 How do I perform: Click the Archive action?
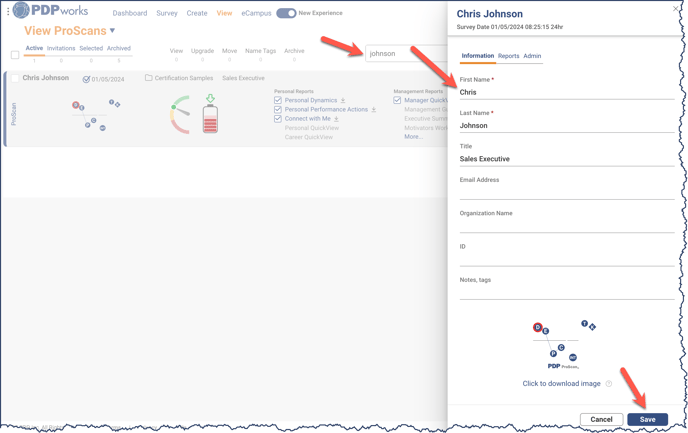(x=294, y=51)
